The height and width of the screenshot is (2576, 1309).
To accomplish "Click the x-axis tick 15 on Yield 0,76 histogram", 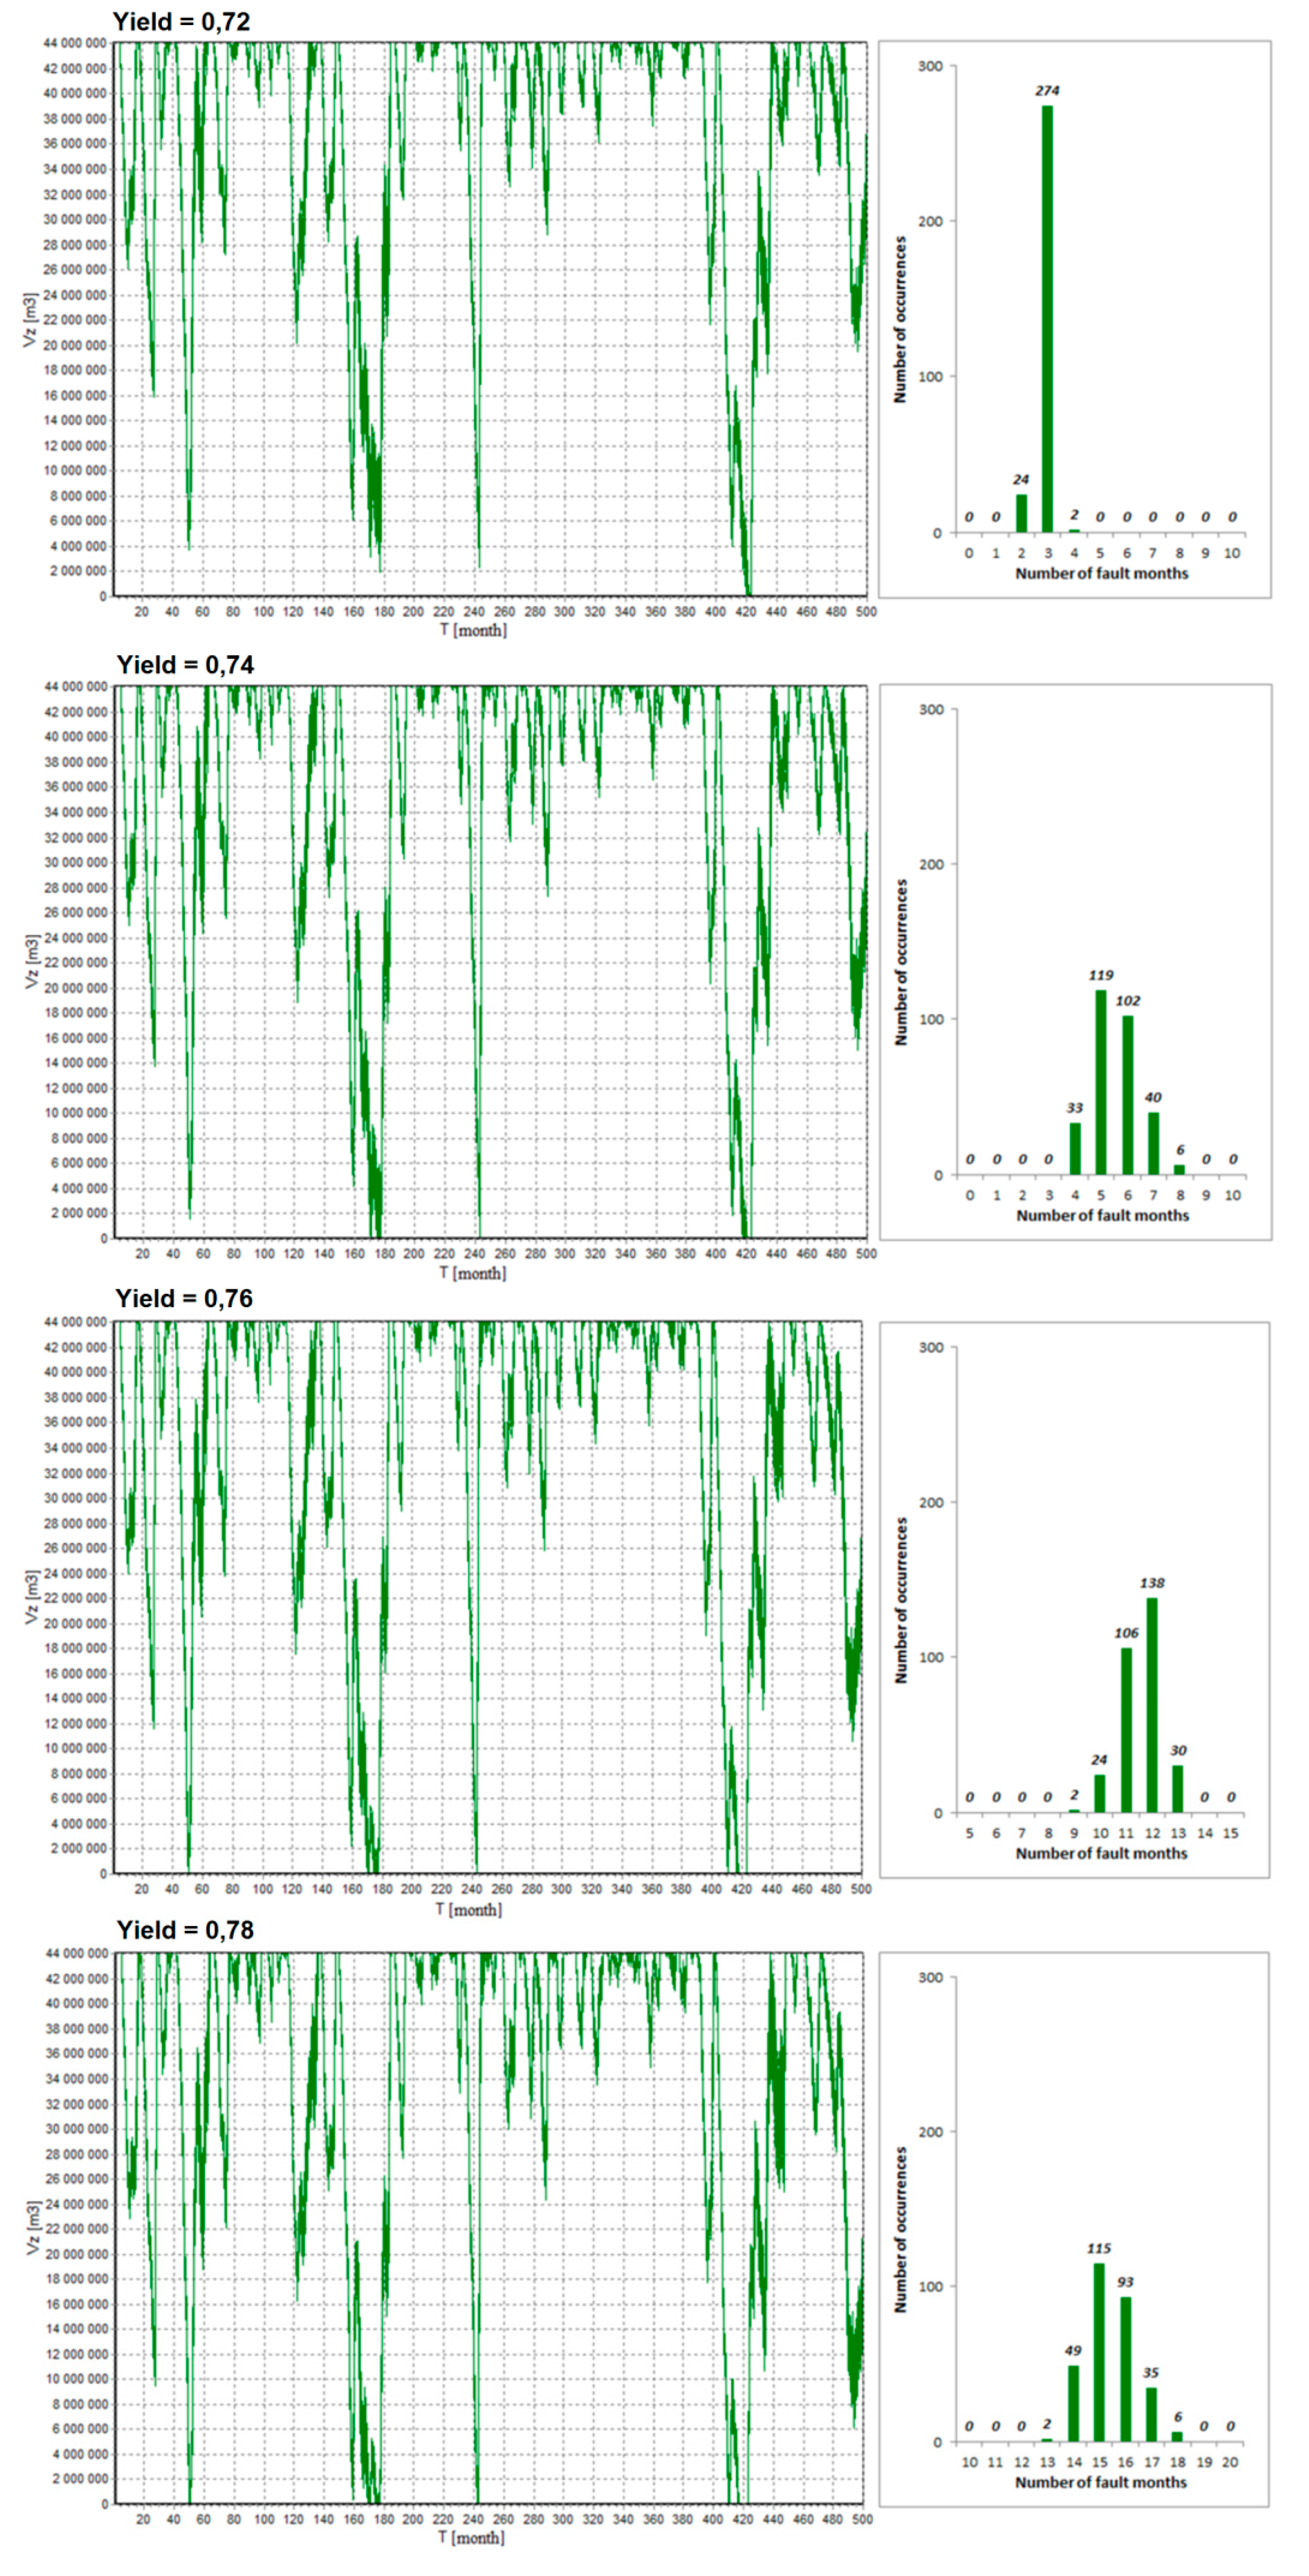I will coord(1231,1833).
